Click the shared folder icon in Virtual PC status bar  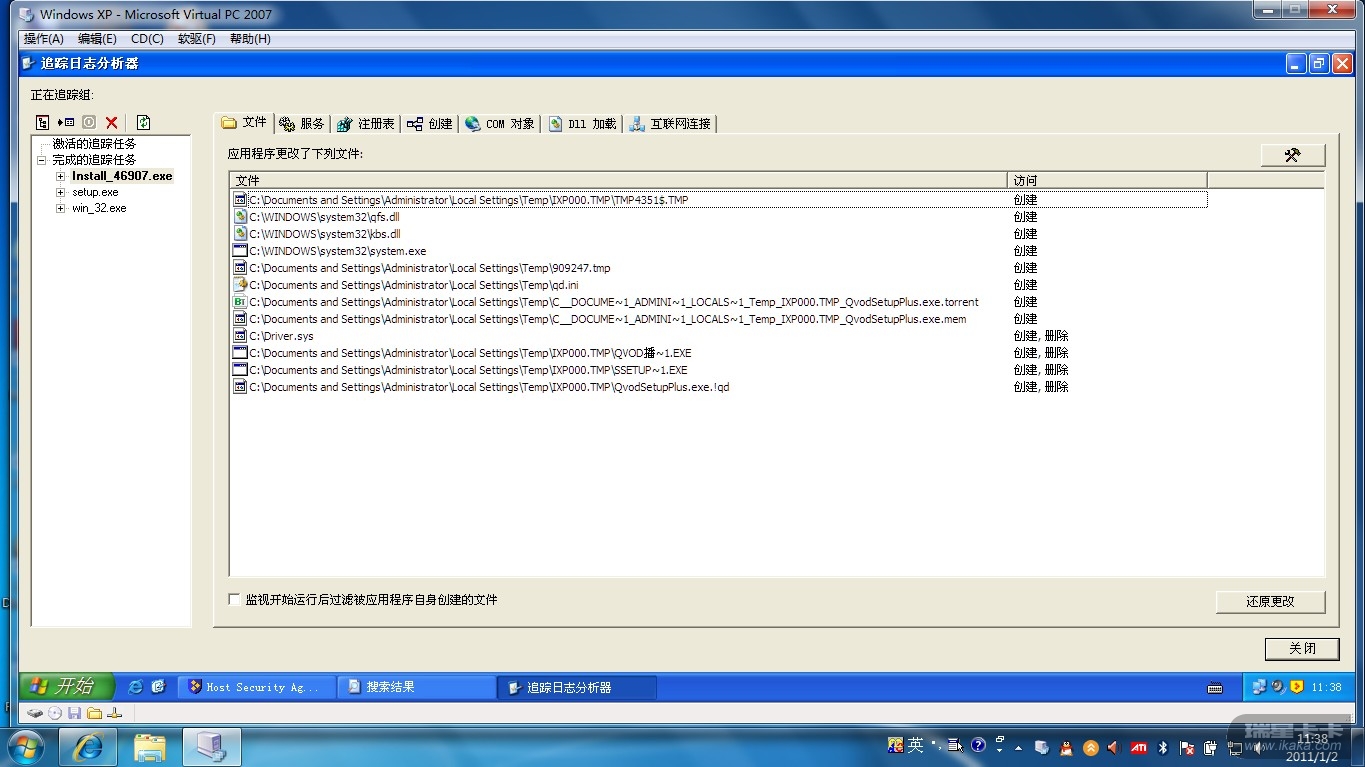tap(94, 713)
